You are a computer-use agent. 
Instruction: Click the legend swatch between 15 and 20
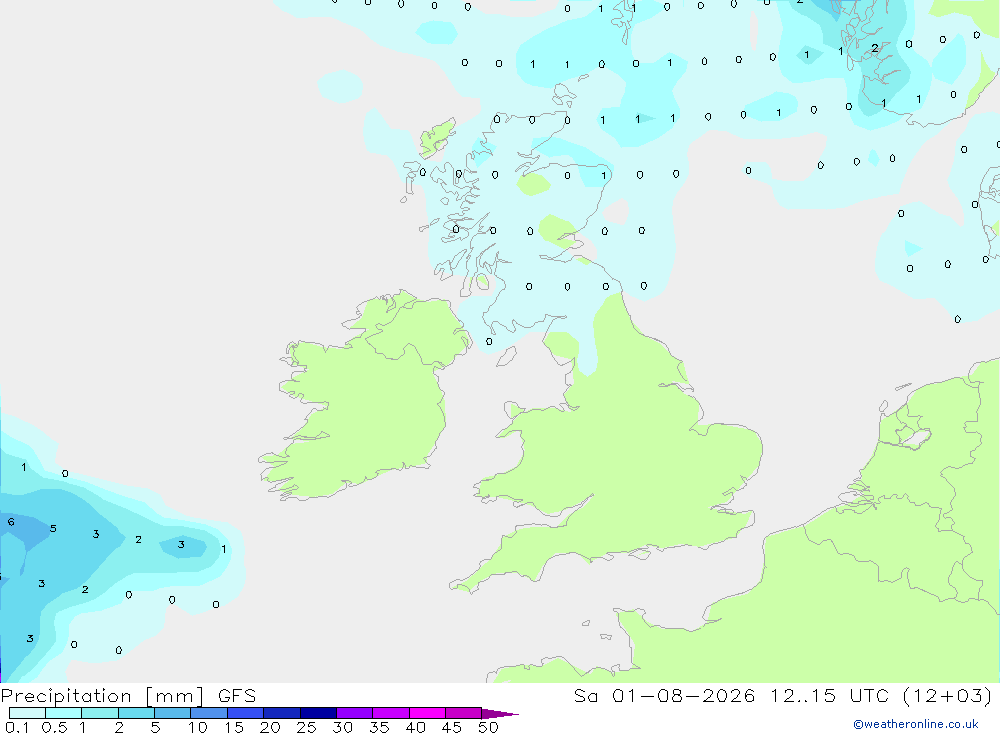[246, 713]
